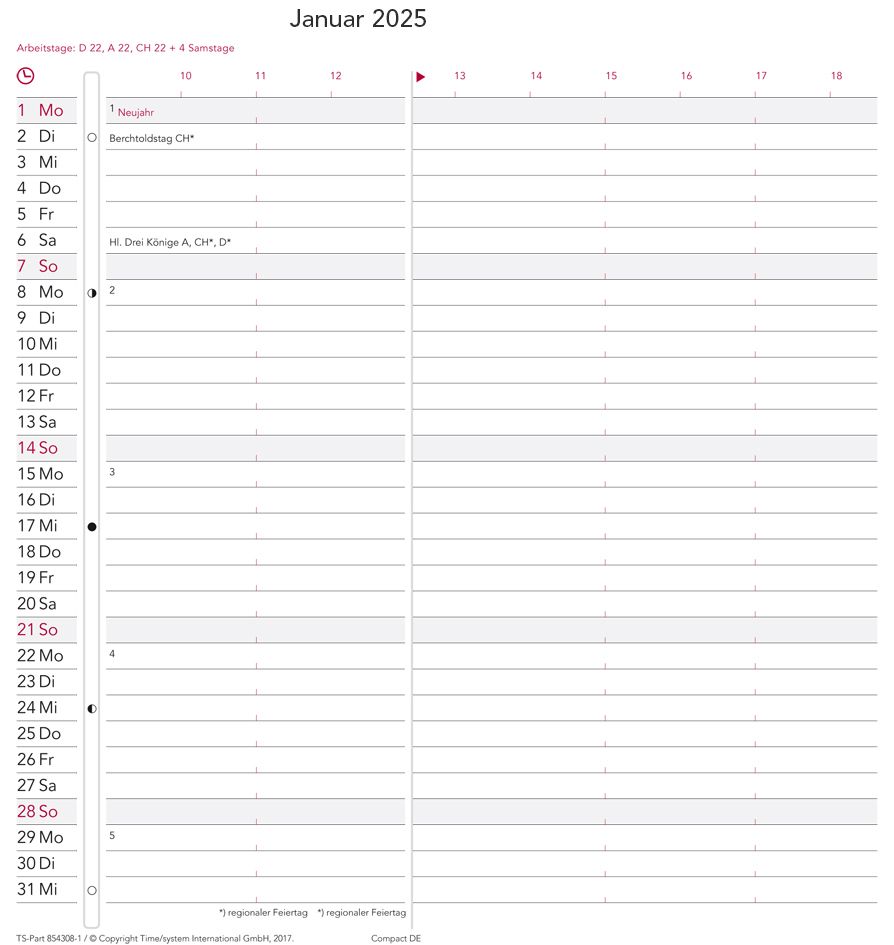Select the 7 So Sunday label
The width and height of the screenshot is (894, 945).
[37, 266]
